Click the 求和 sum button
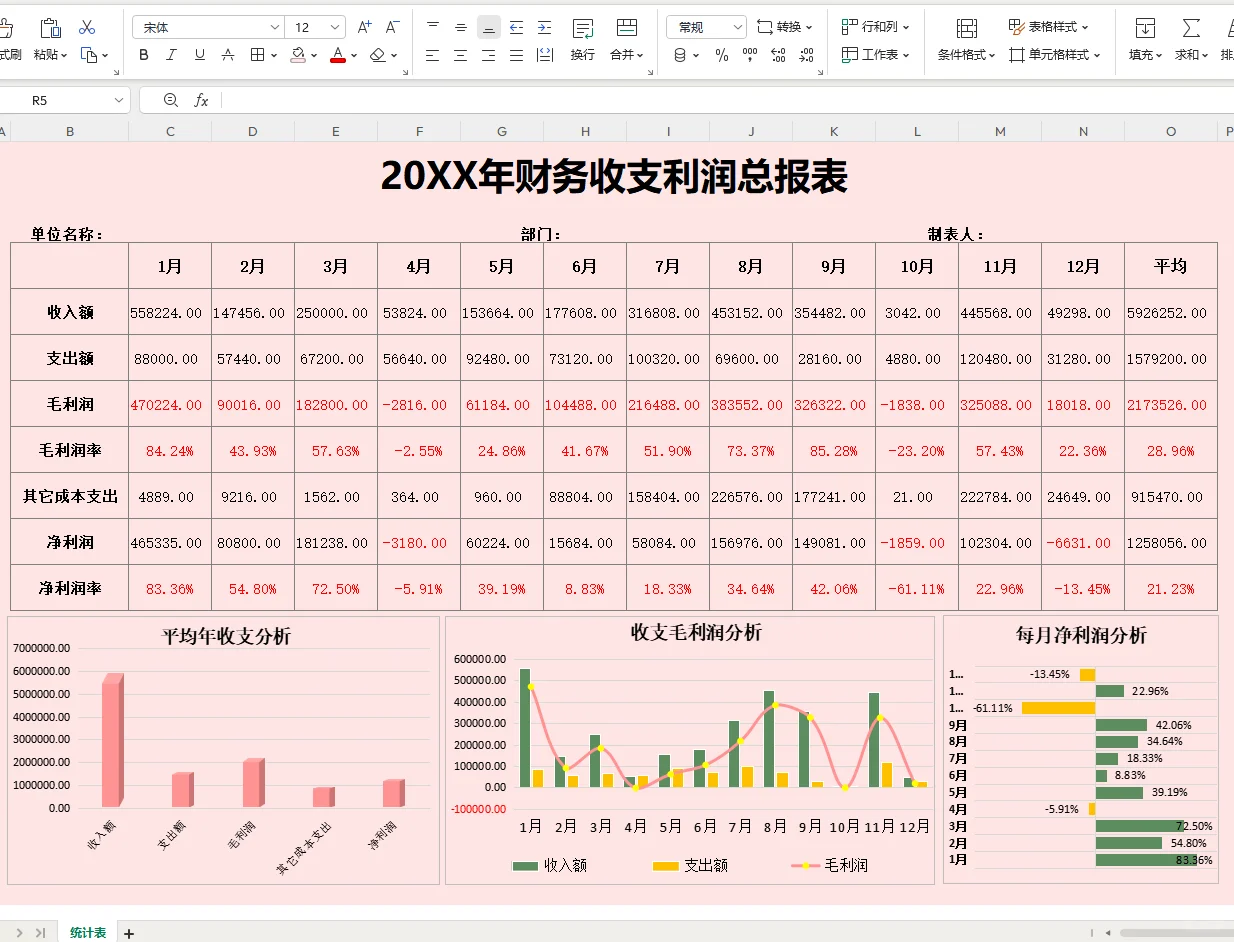The height and width of the screenshot is (942, 1234). (1191, 40)
